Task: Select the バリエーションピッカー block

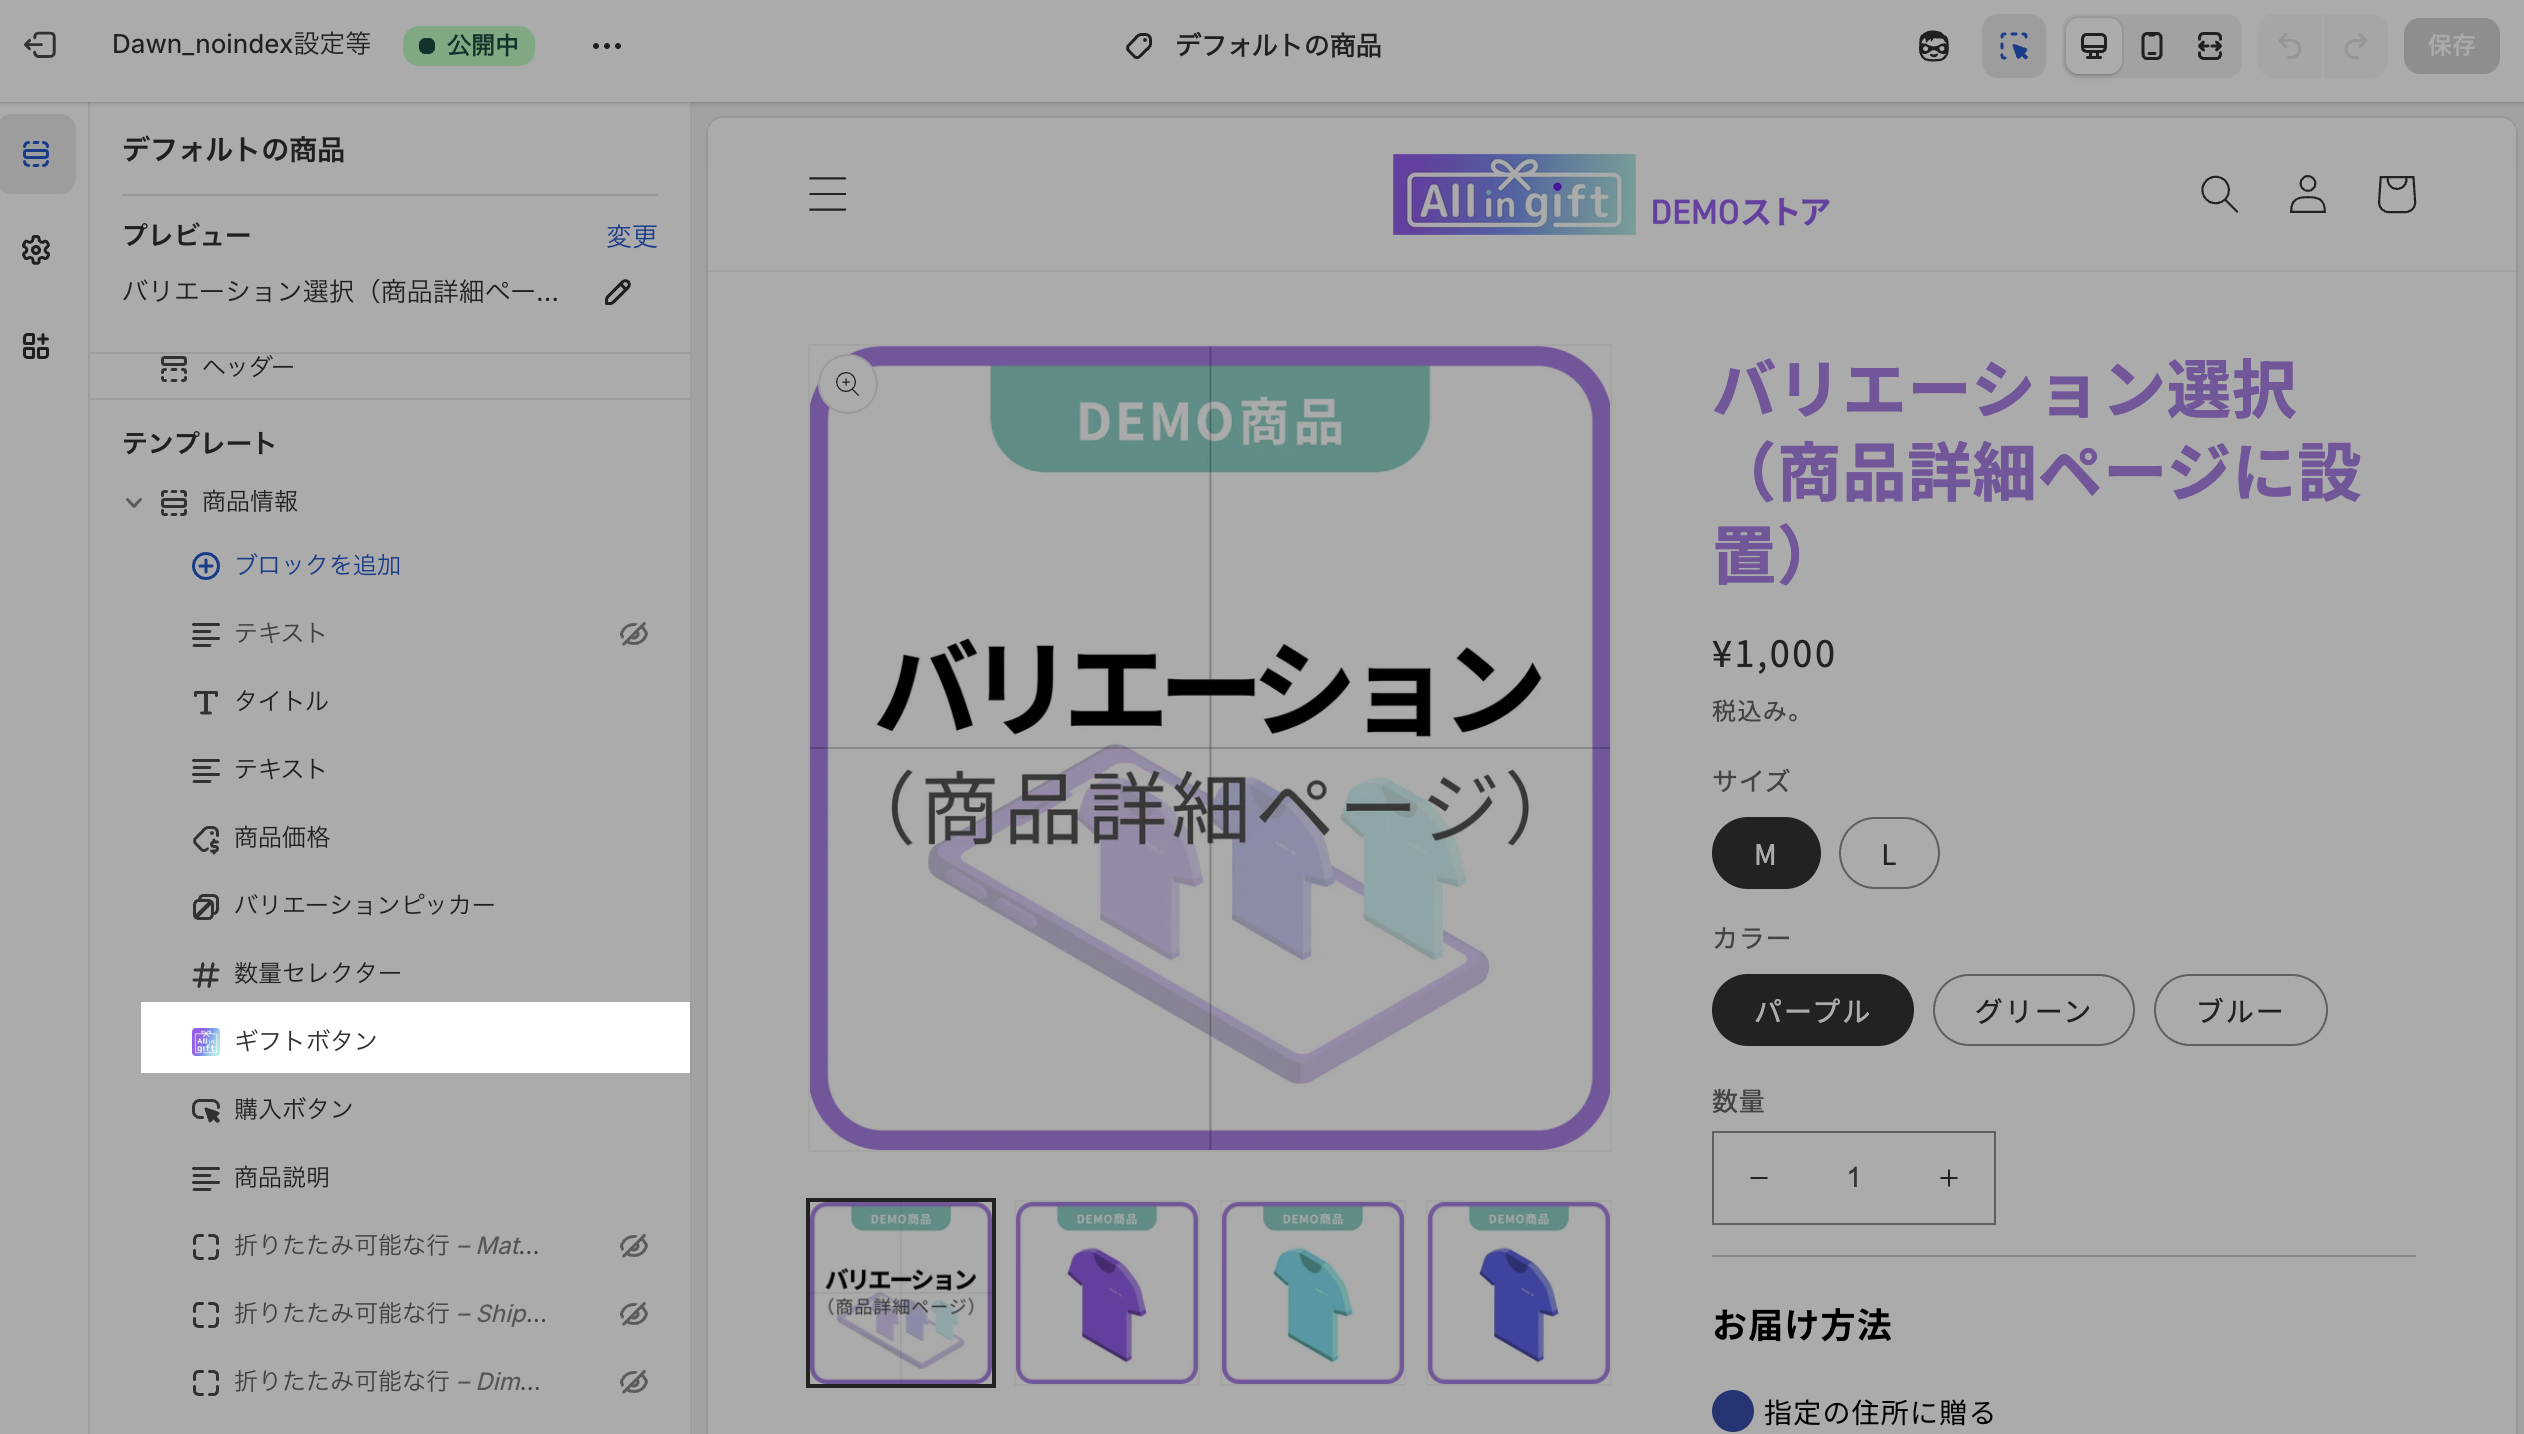Action: (364, 905)
